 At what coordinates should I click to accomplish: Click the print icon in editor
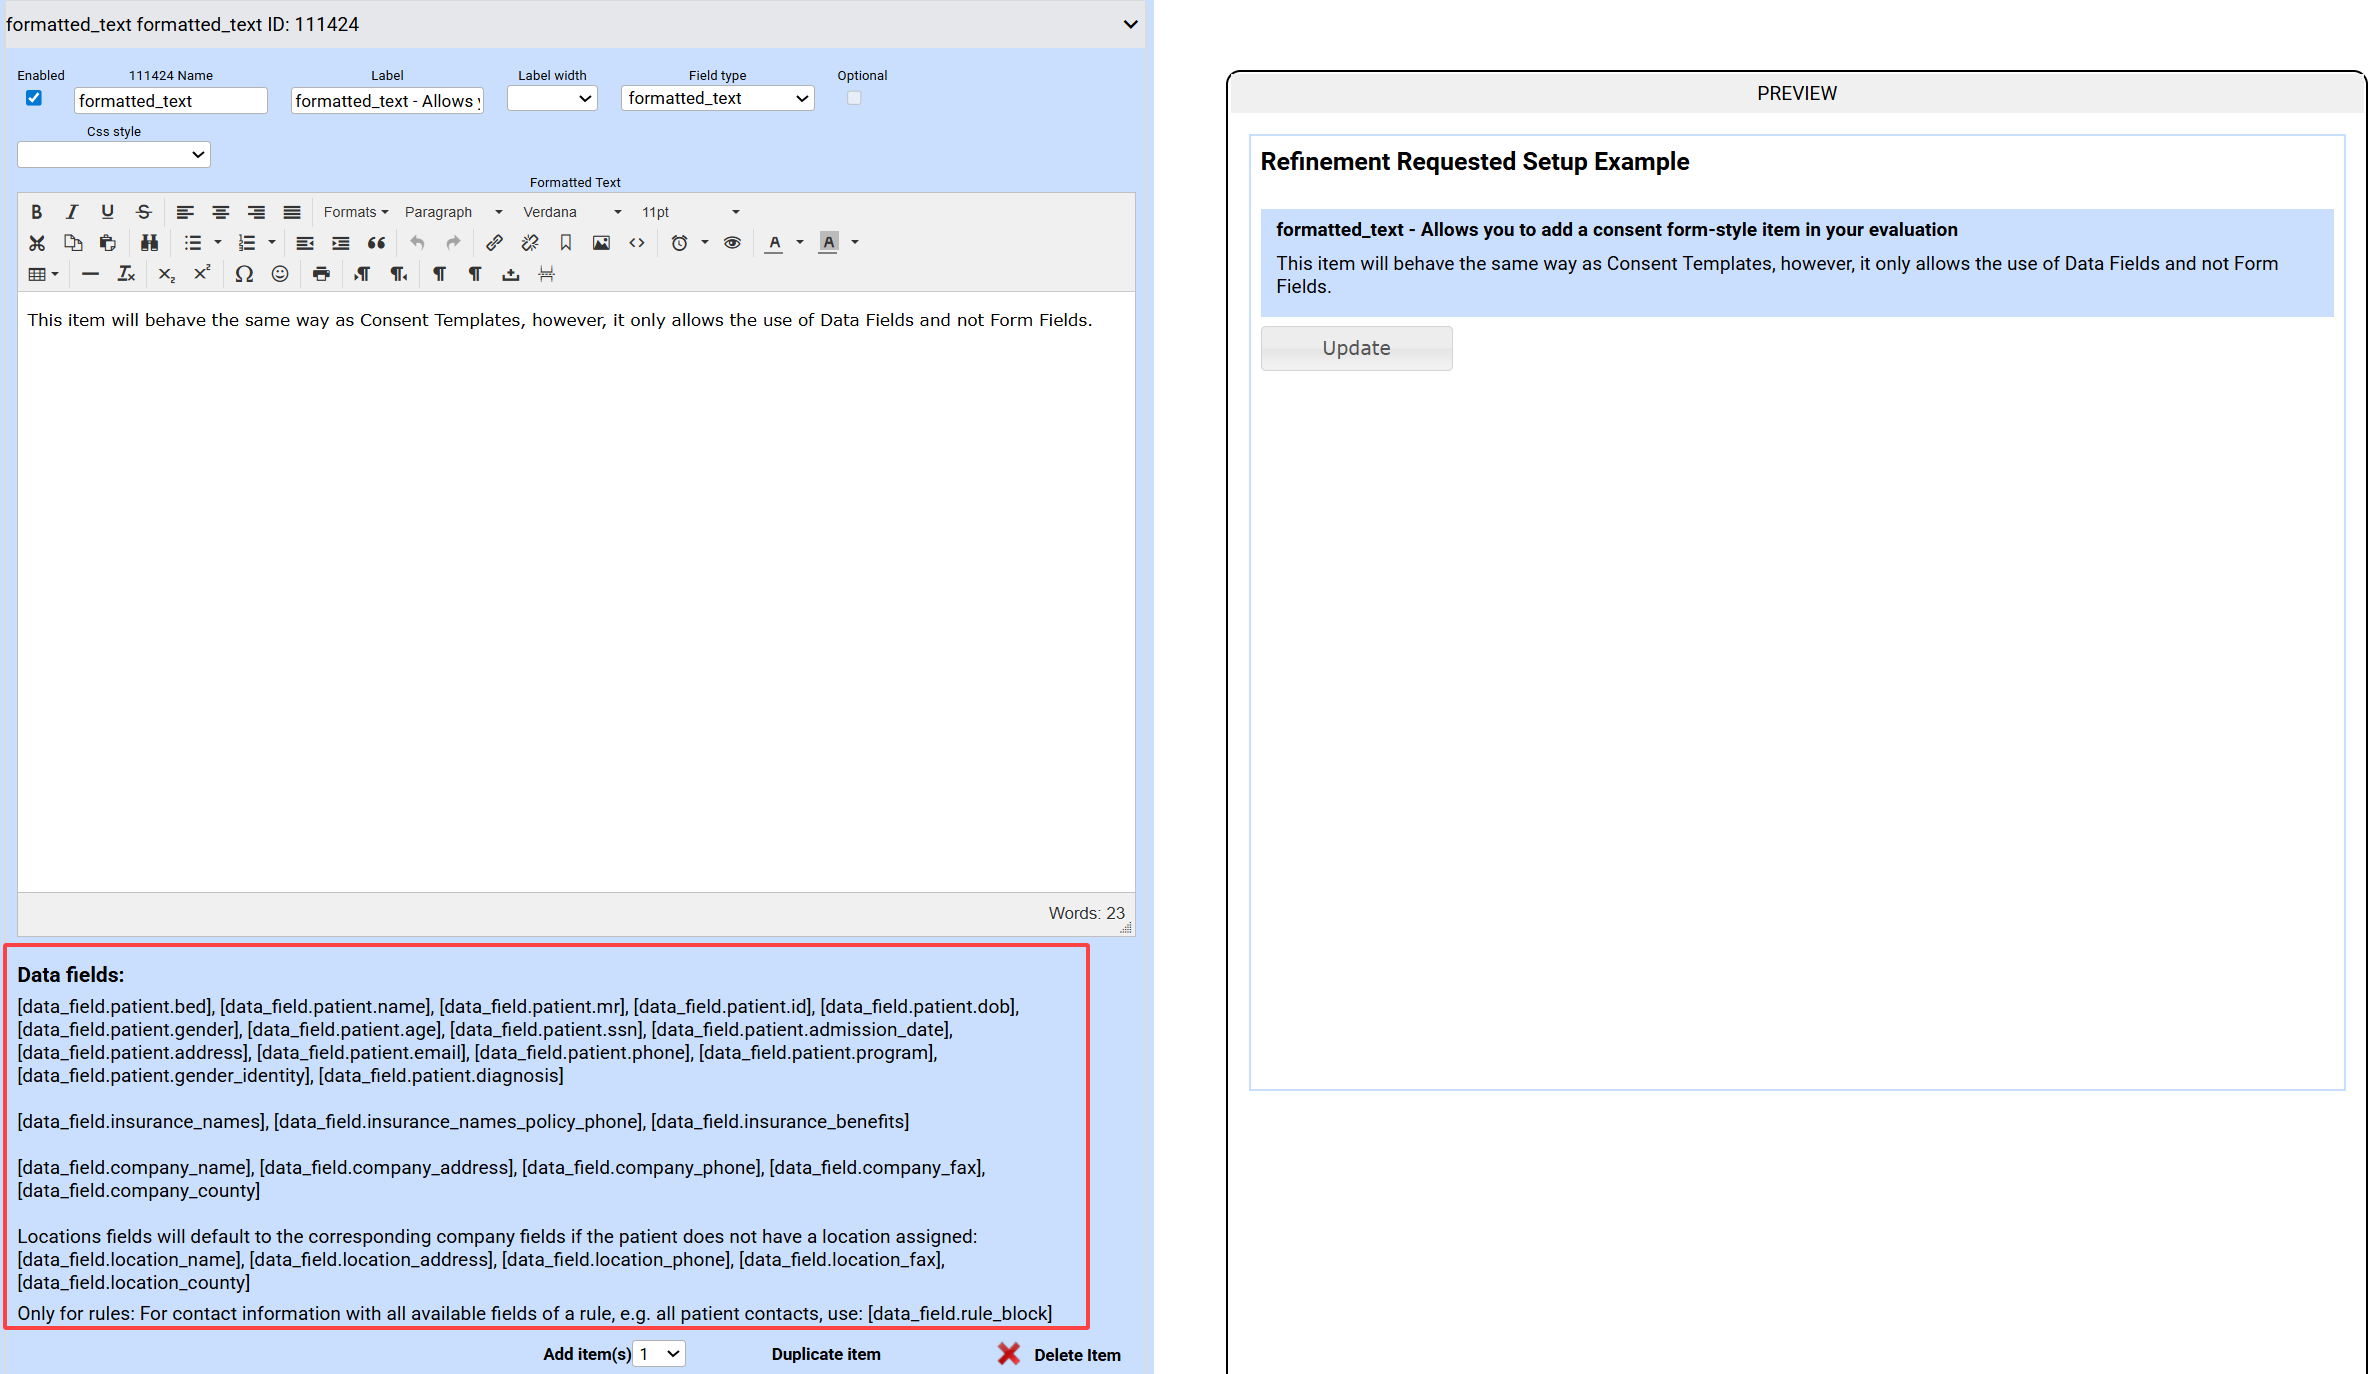321,274
